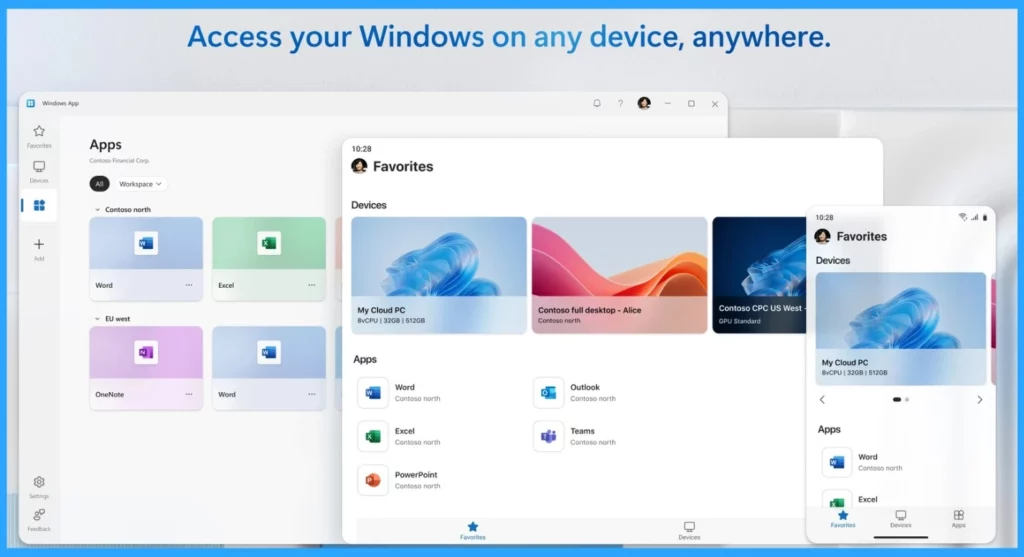Open Excel app in phone Favorites list
The height and width of the screenshot is (557, 1024).
coord(851,500)
